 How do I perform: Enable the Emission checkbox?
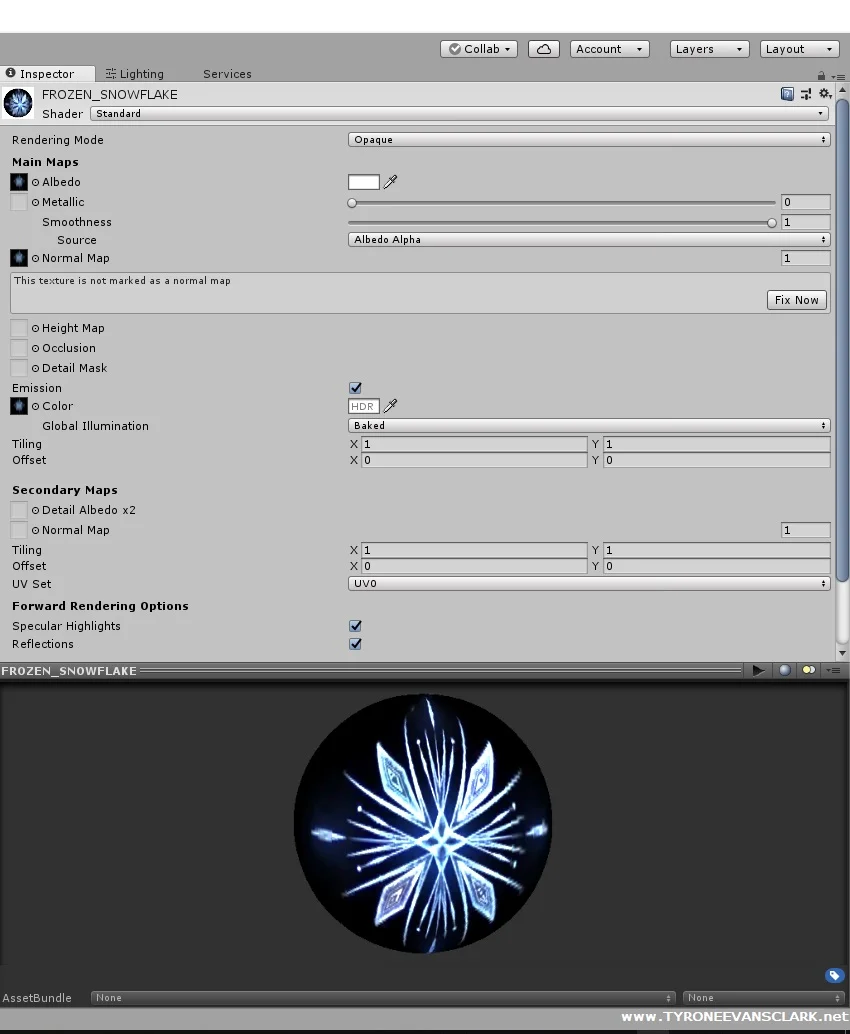(355, 388)
